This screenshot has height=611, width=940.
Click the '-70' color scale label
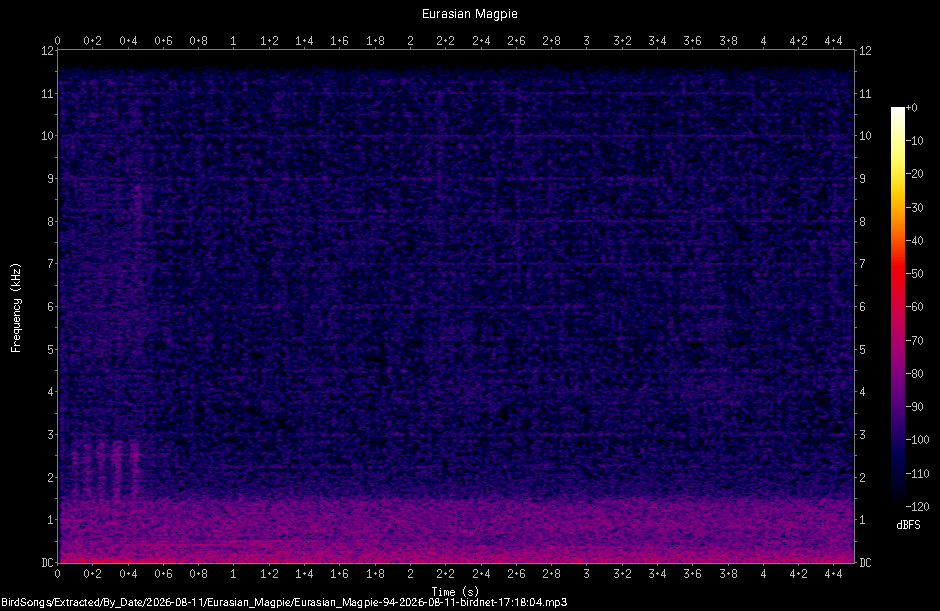point(914,341)
